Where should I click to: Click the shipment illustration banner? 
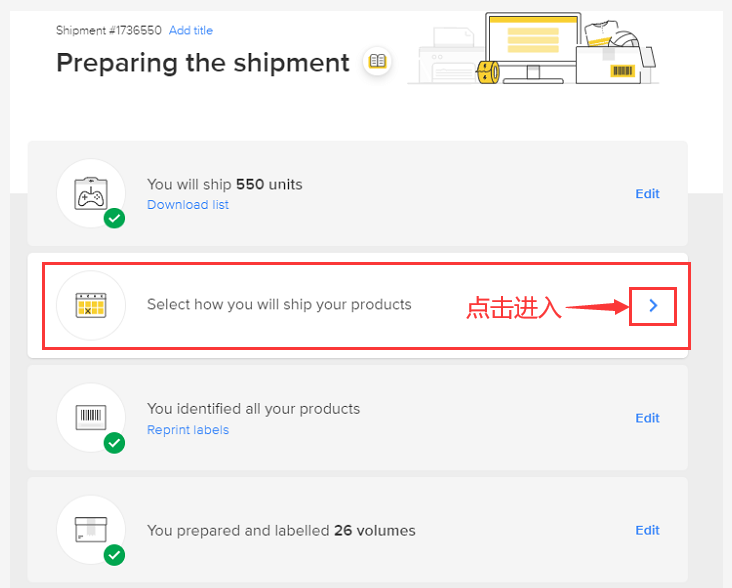pos(532,48)
